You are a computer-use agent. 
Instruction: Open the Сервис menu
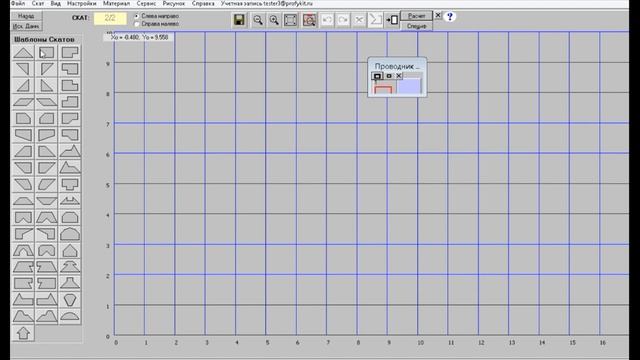tap(146, 3)
